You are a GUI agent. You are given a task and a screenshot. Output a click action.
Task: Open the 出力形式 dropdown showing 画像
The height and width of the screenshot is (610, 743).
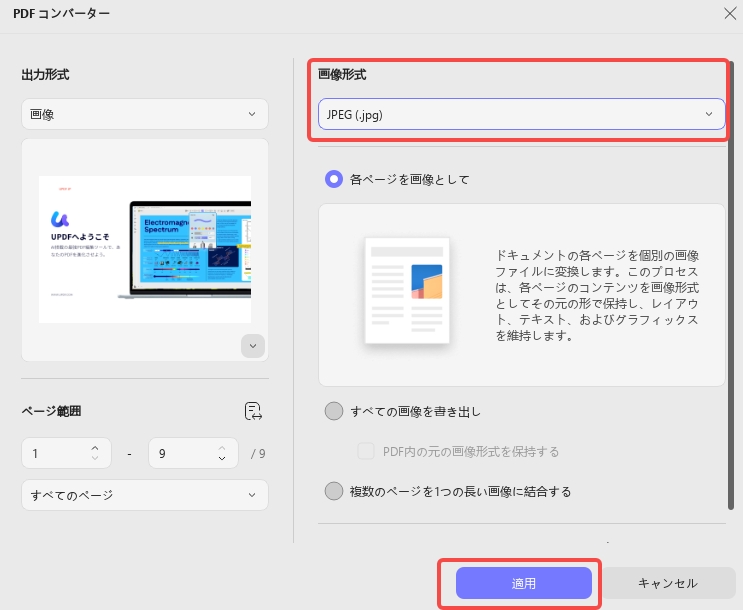coord(145,114)
